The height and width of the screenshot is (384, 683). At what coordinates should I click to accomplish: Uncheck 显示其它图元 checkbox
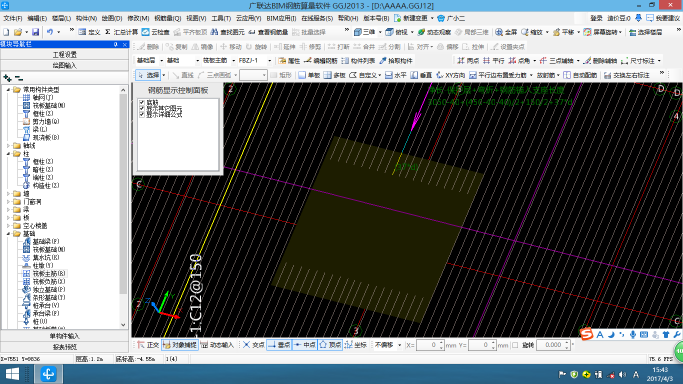click(142, 108)
